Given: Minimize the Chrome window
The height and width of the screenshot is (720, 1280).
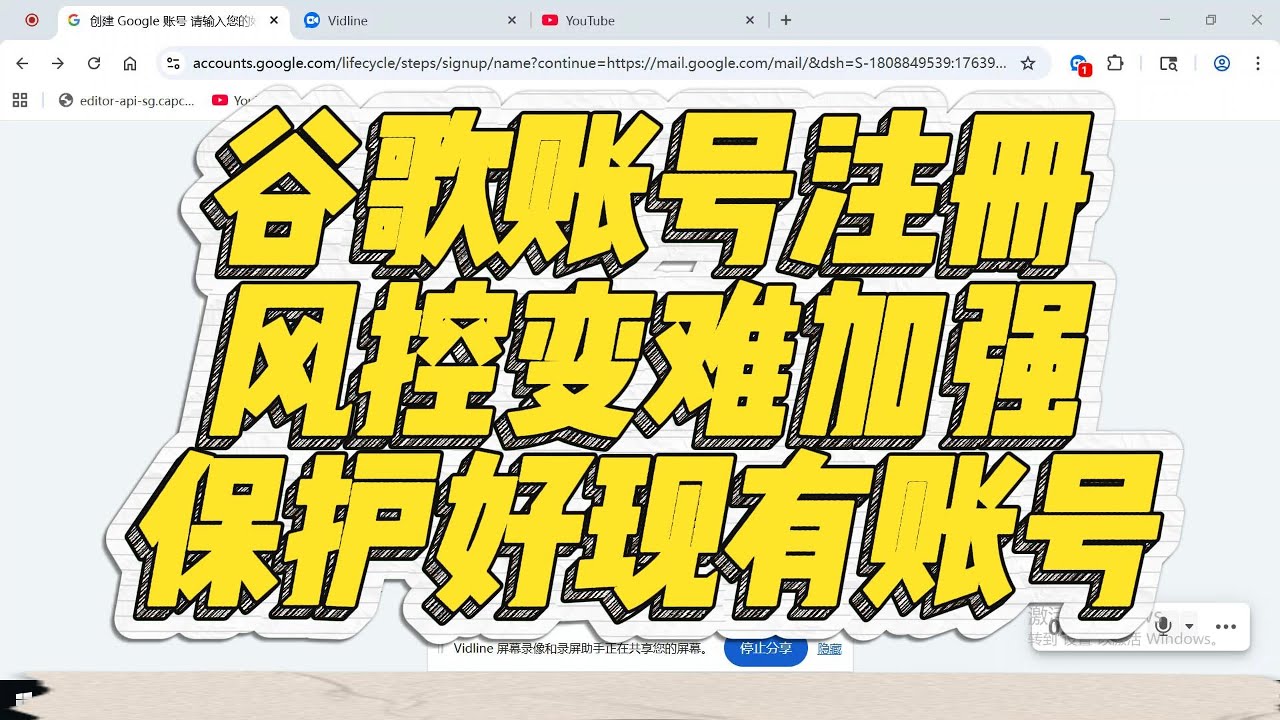Looking at the screenshot, I should tap(1165, 20).
